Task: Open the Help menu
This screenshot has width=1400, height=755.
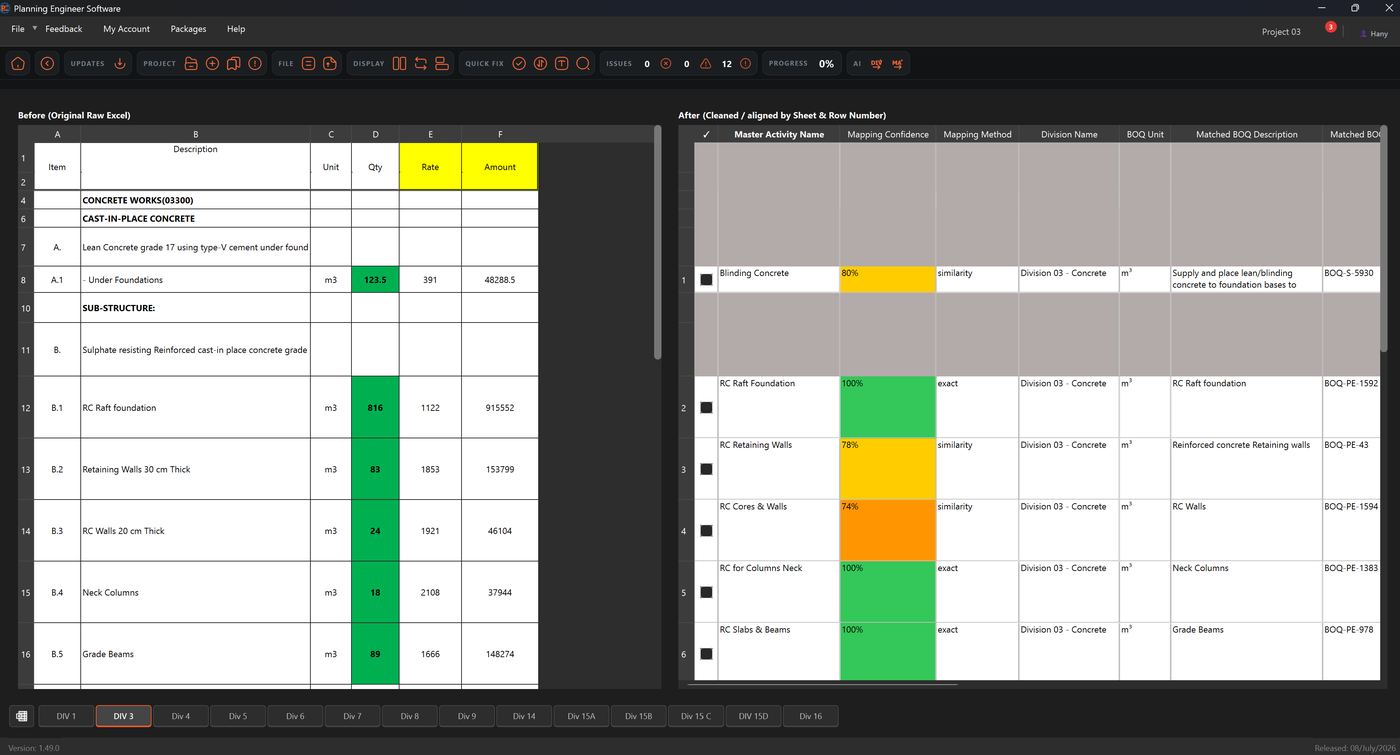Action: pos(236,29)
